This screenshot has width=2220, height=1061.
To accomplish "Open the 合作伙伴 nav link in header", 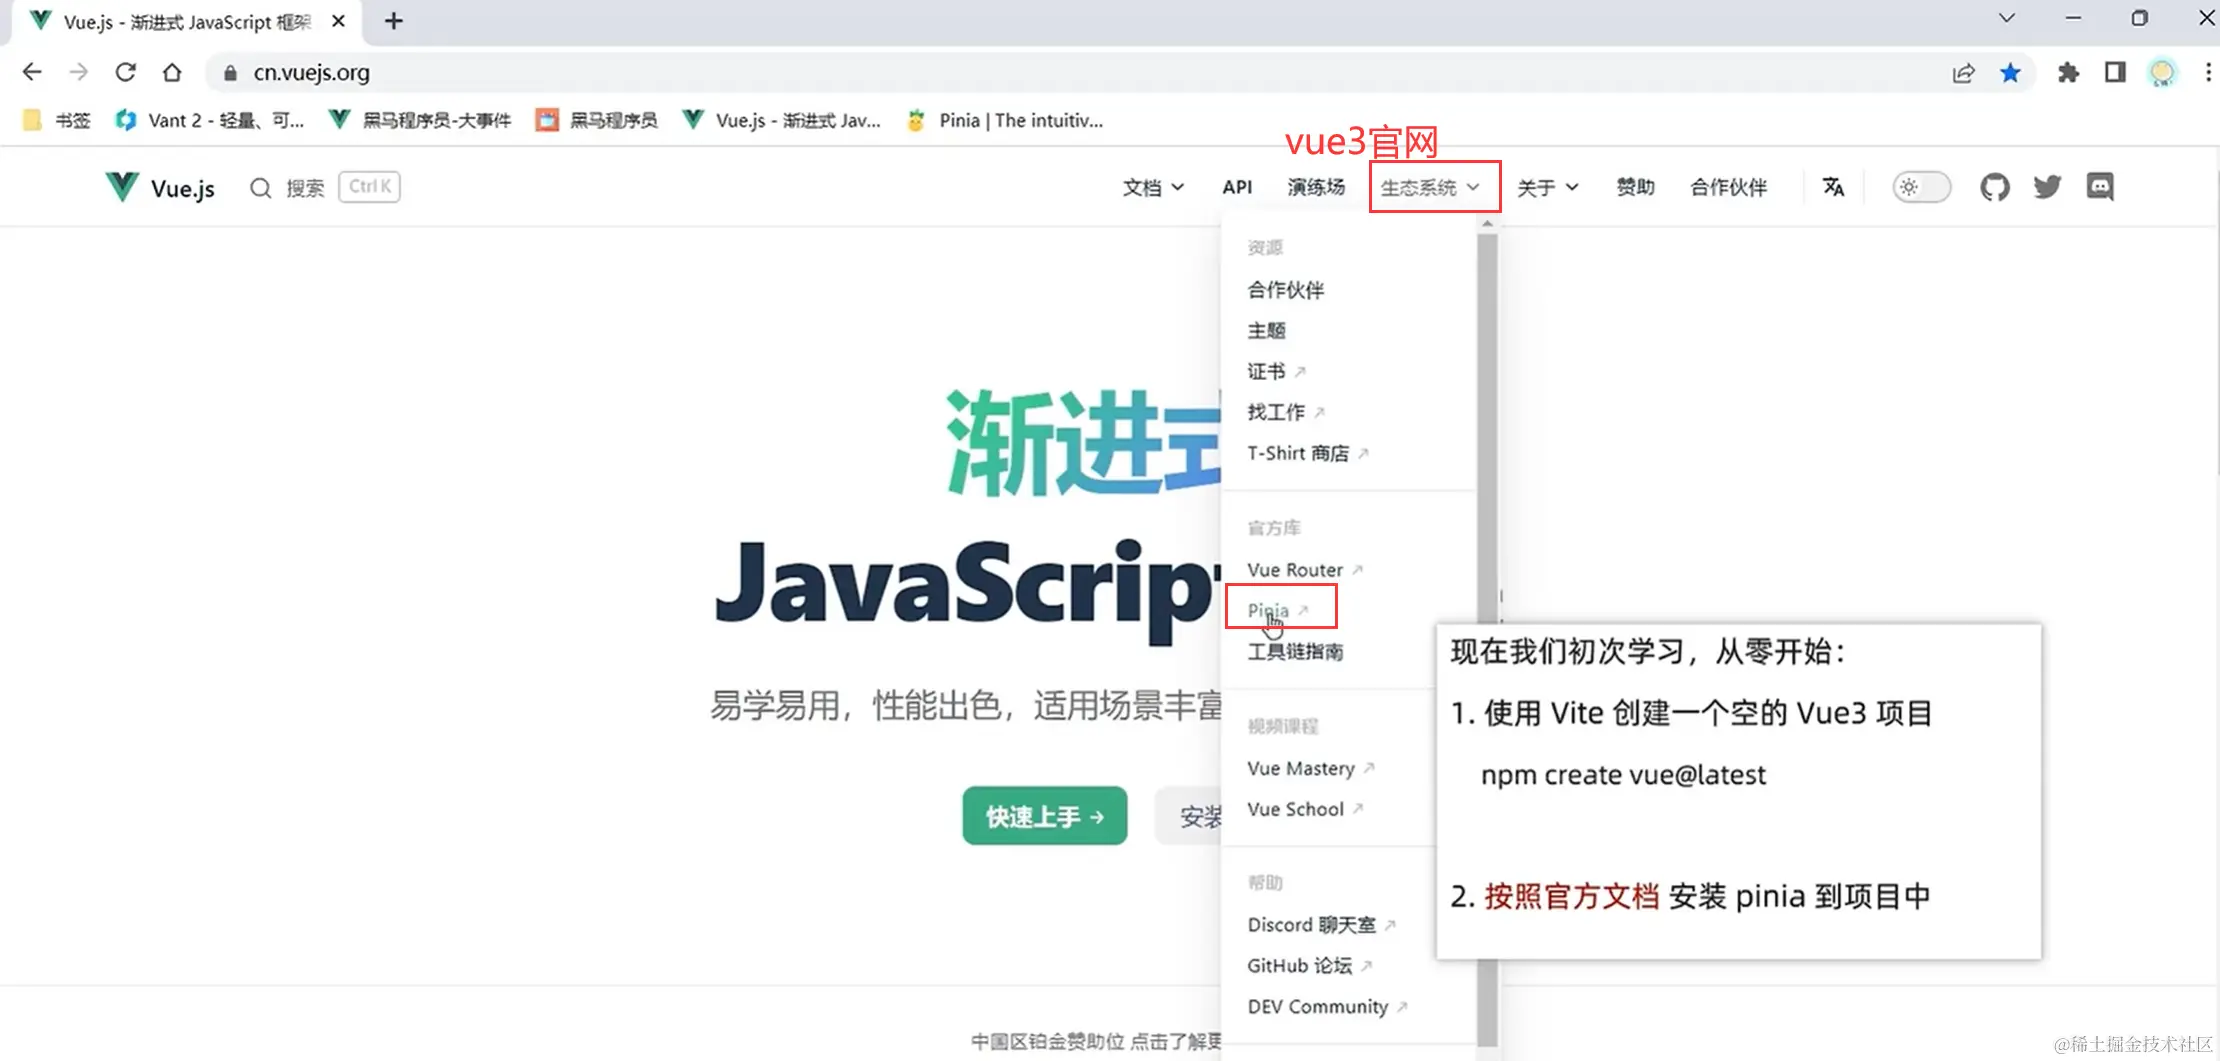I will (x=1728, y=187).
